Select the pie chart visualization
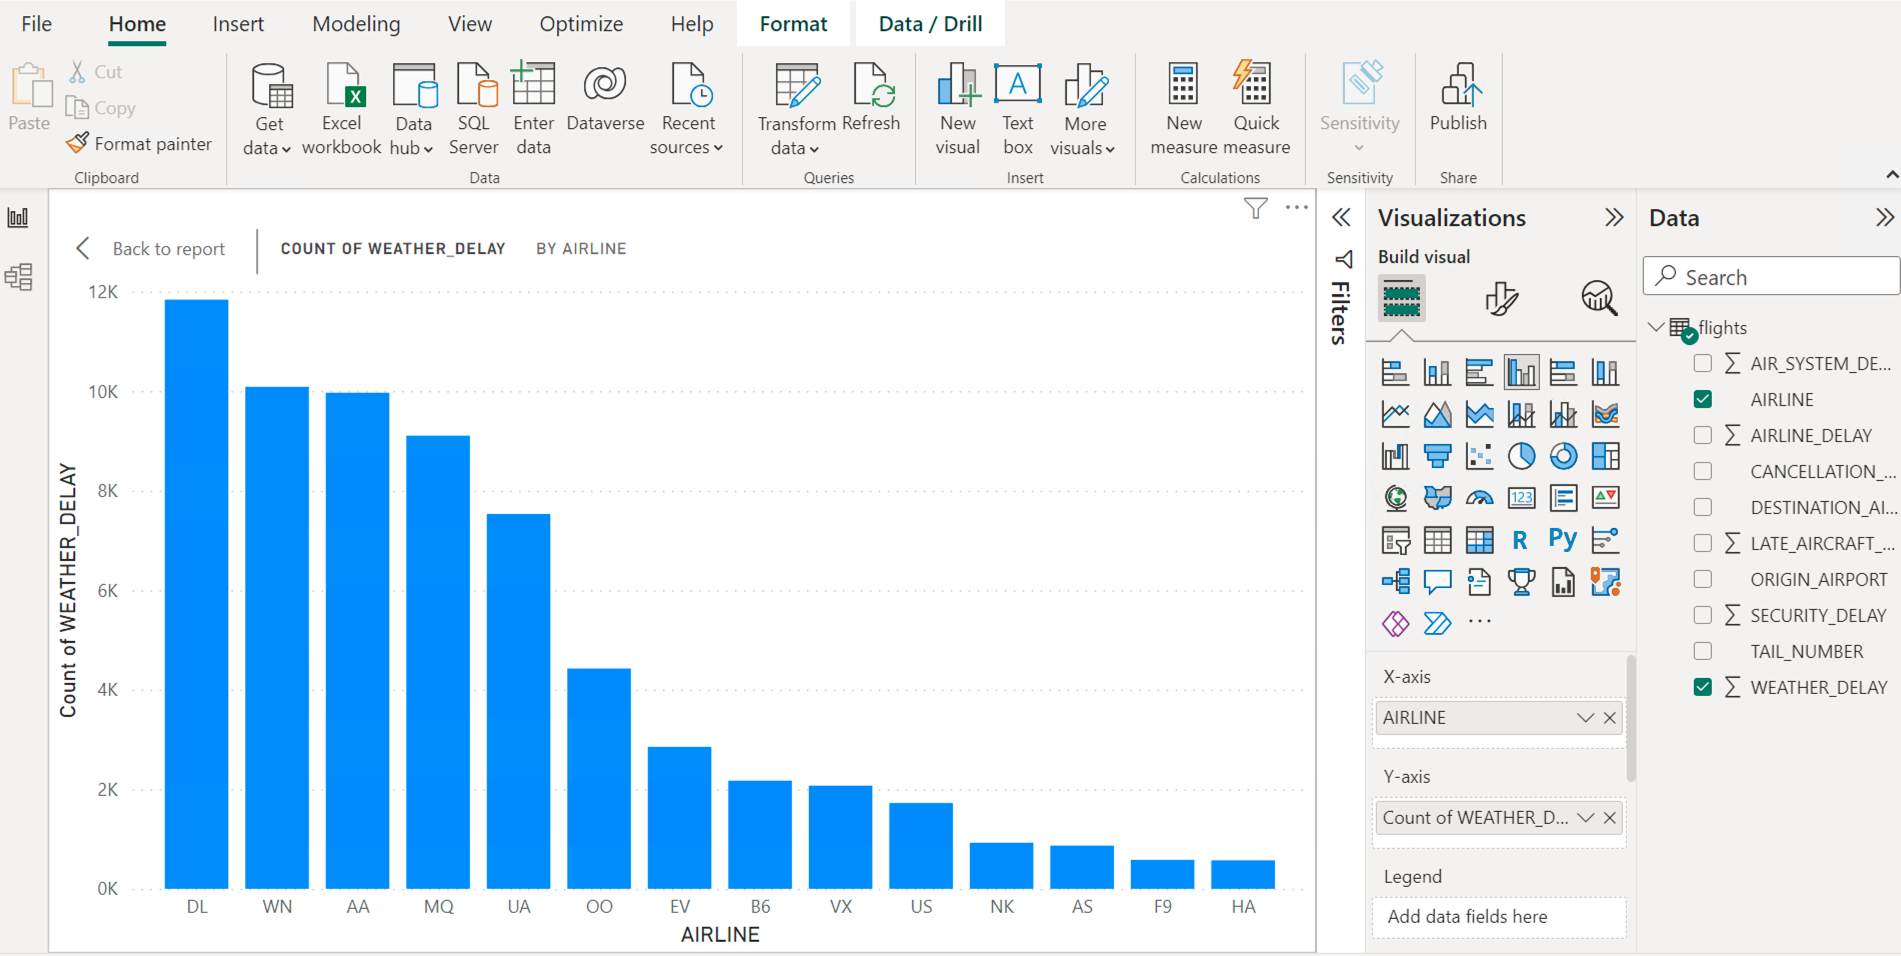This screenshot has height=956, width=1901. click(x=1521, y=456)
